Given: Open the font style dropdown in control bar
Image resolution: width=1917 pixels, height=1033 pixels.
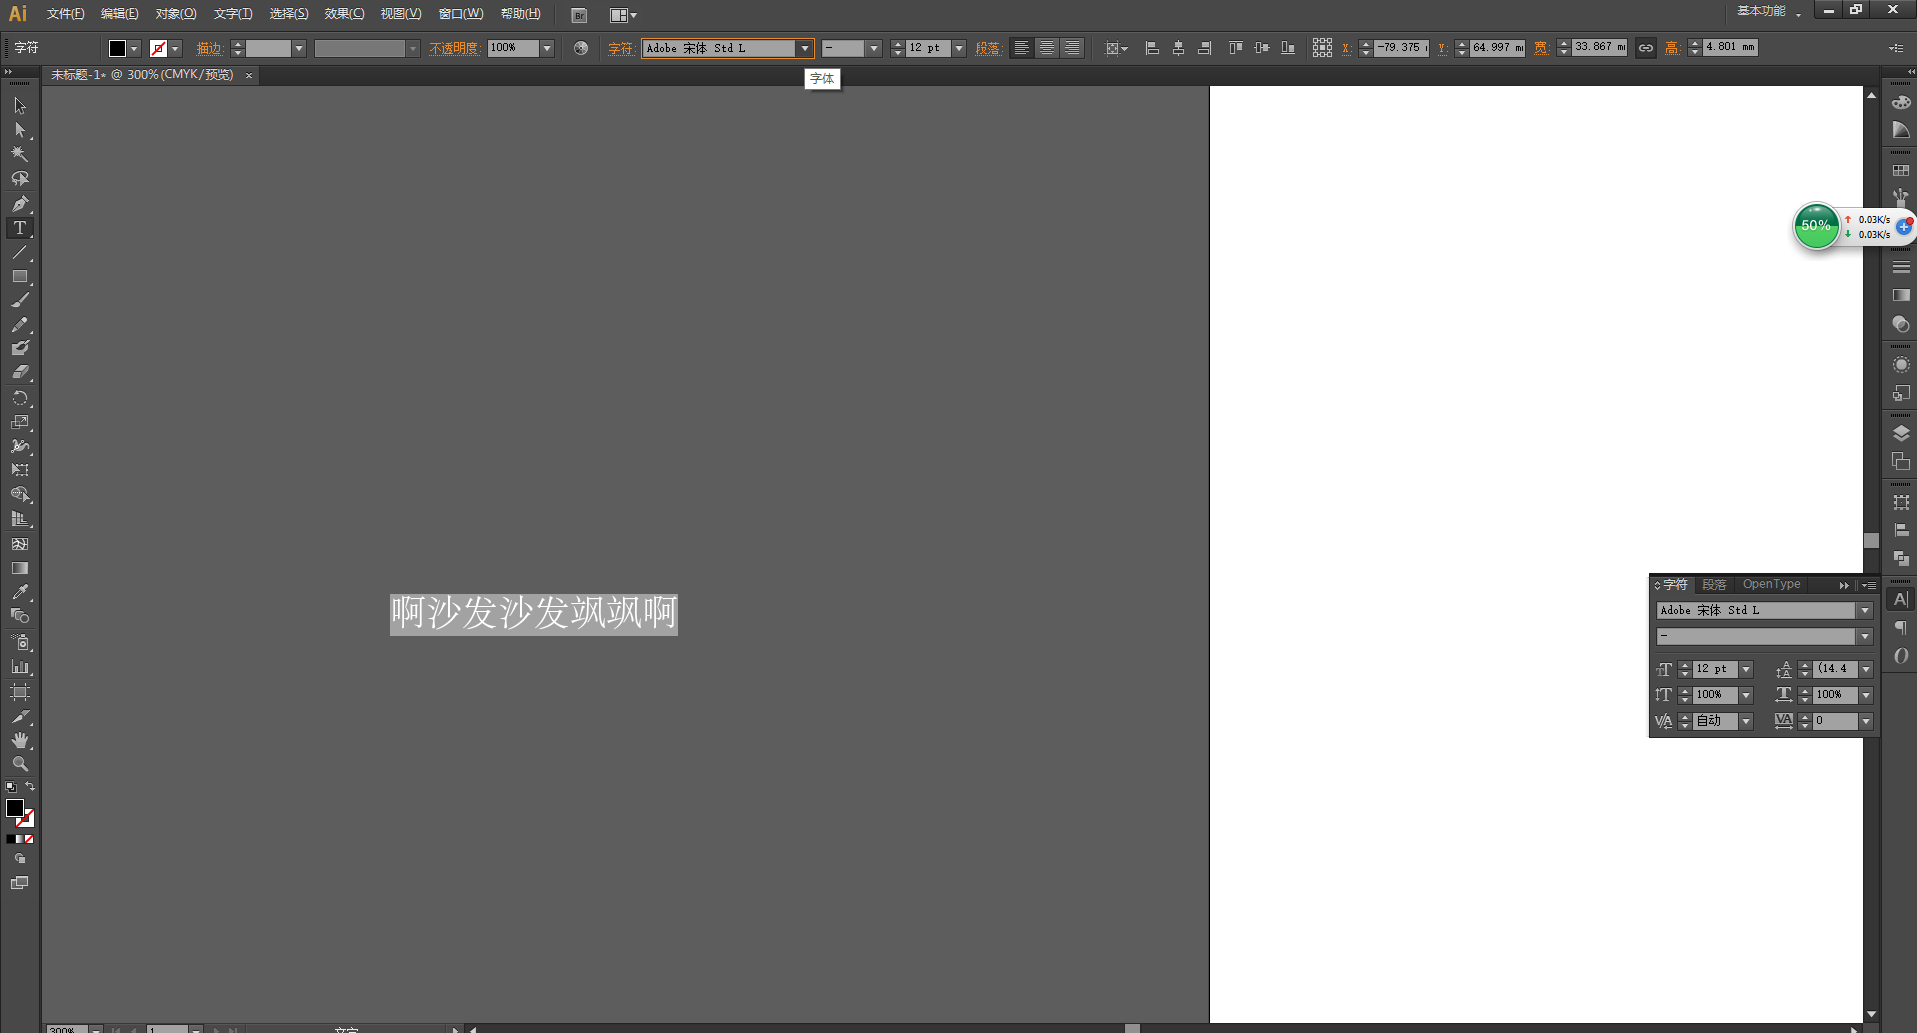Looking at the screenshot, I should click(874, 48).
